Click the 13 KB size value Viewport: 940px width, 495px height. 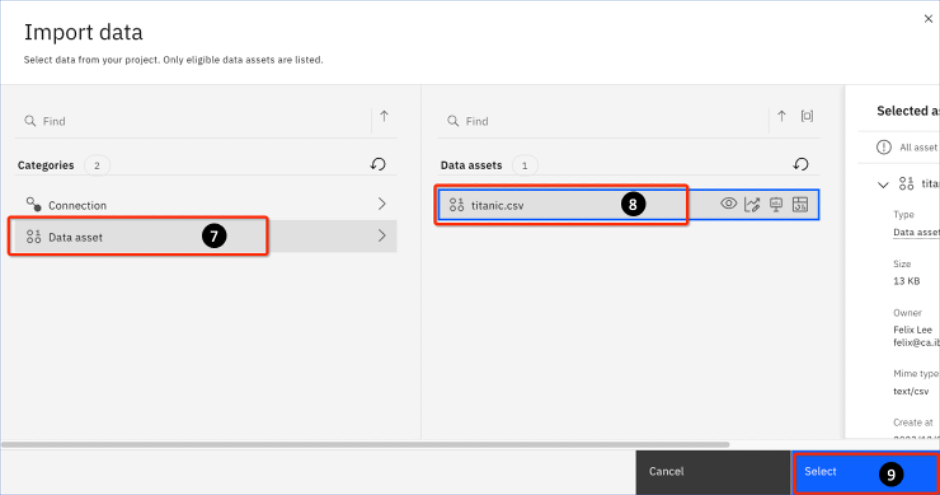906,281
